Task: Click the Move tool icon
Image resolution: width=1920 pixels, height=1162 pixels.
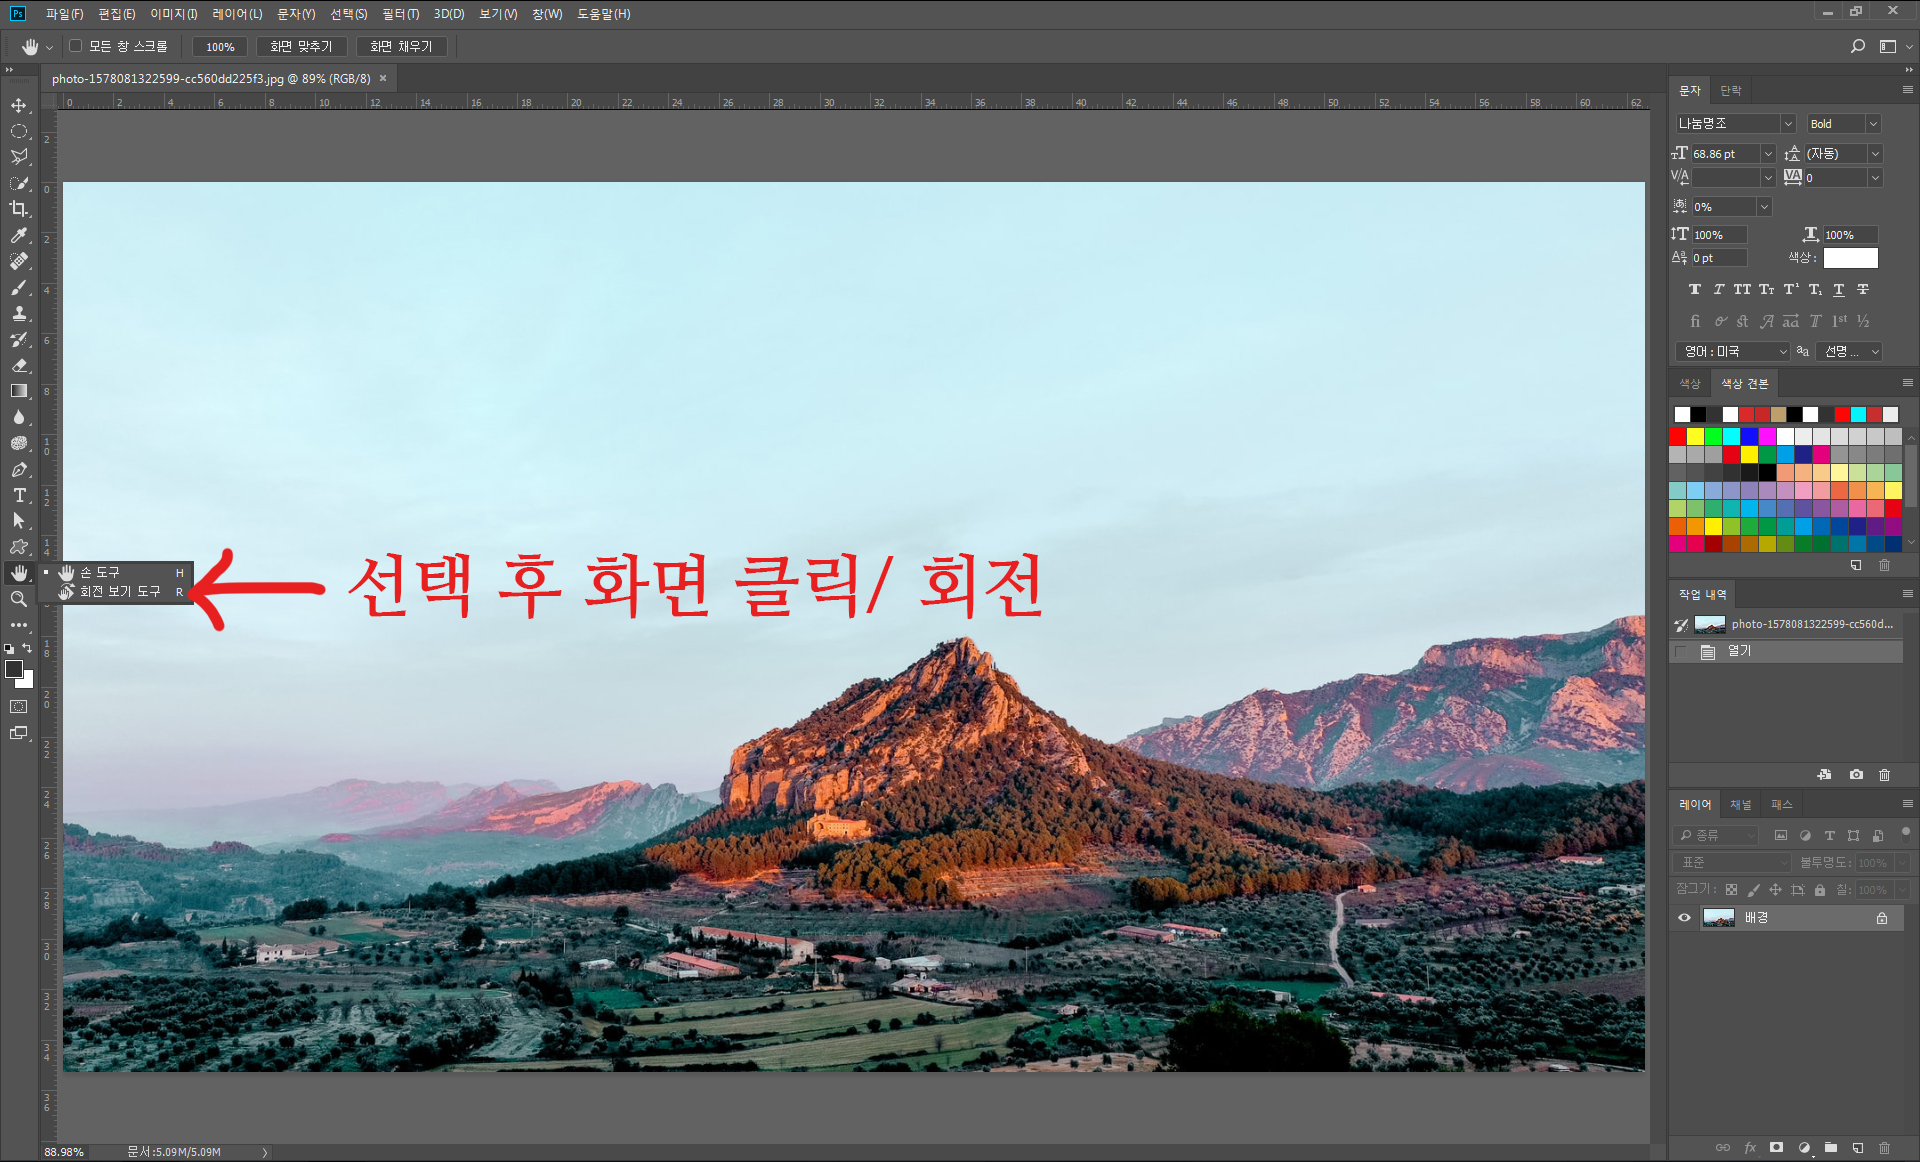Action: click(19, 105)
